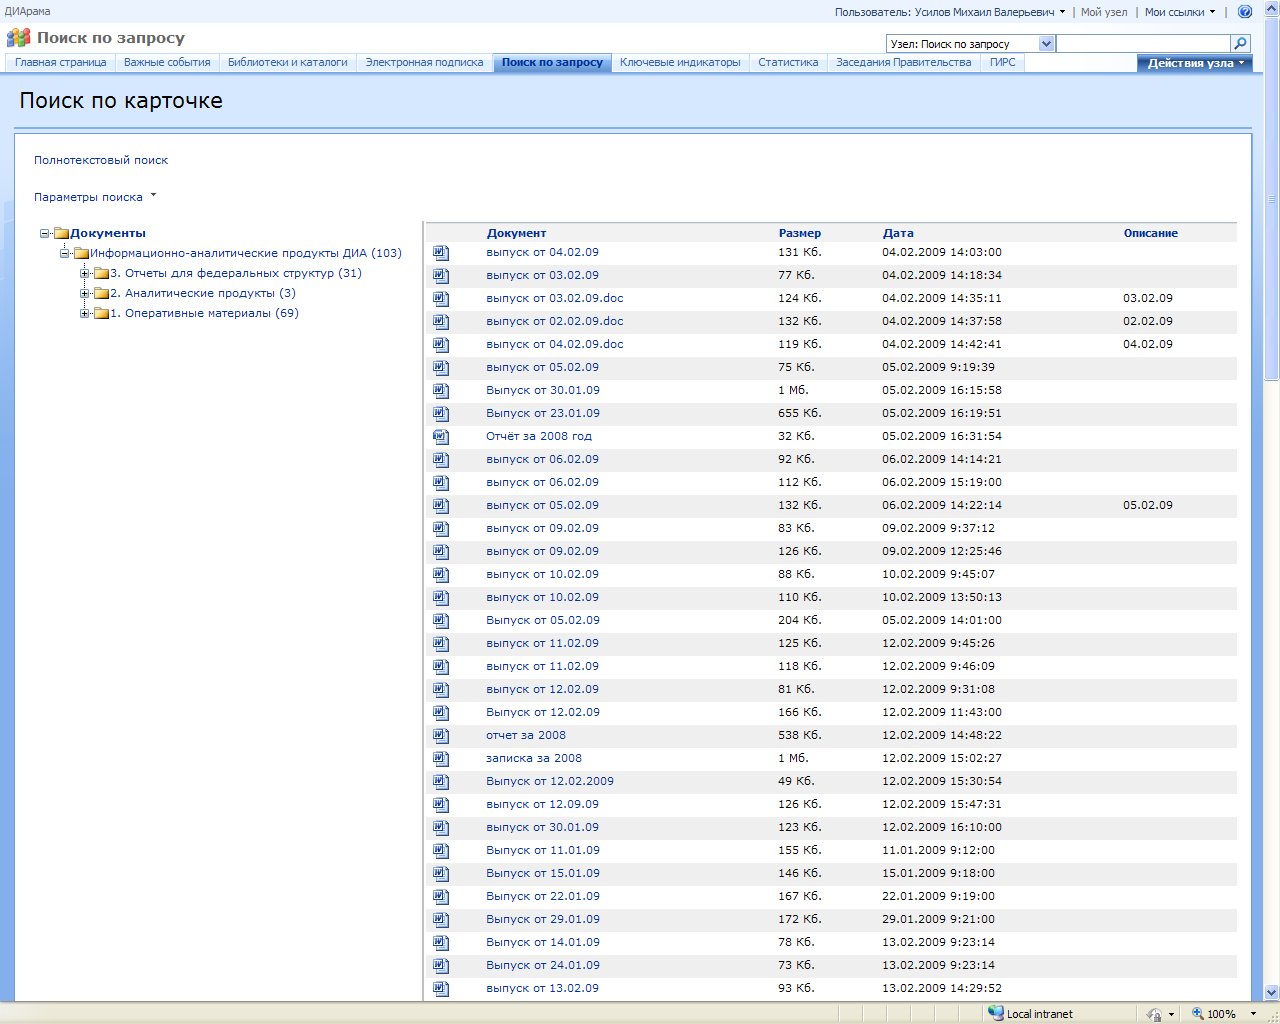Go to the Ключевые индикаторы tab
This screenshot has width=1280, height=1024.
680,62
